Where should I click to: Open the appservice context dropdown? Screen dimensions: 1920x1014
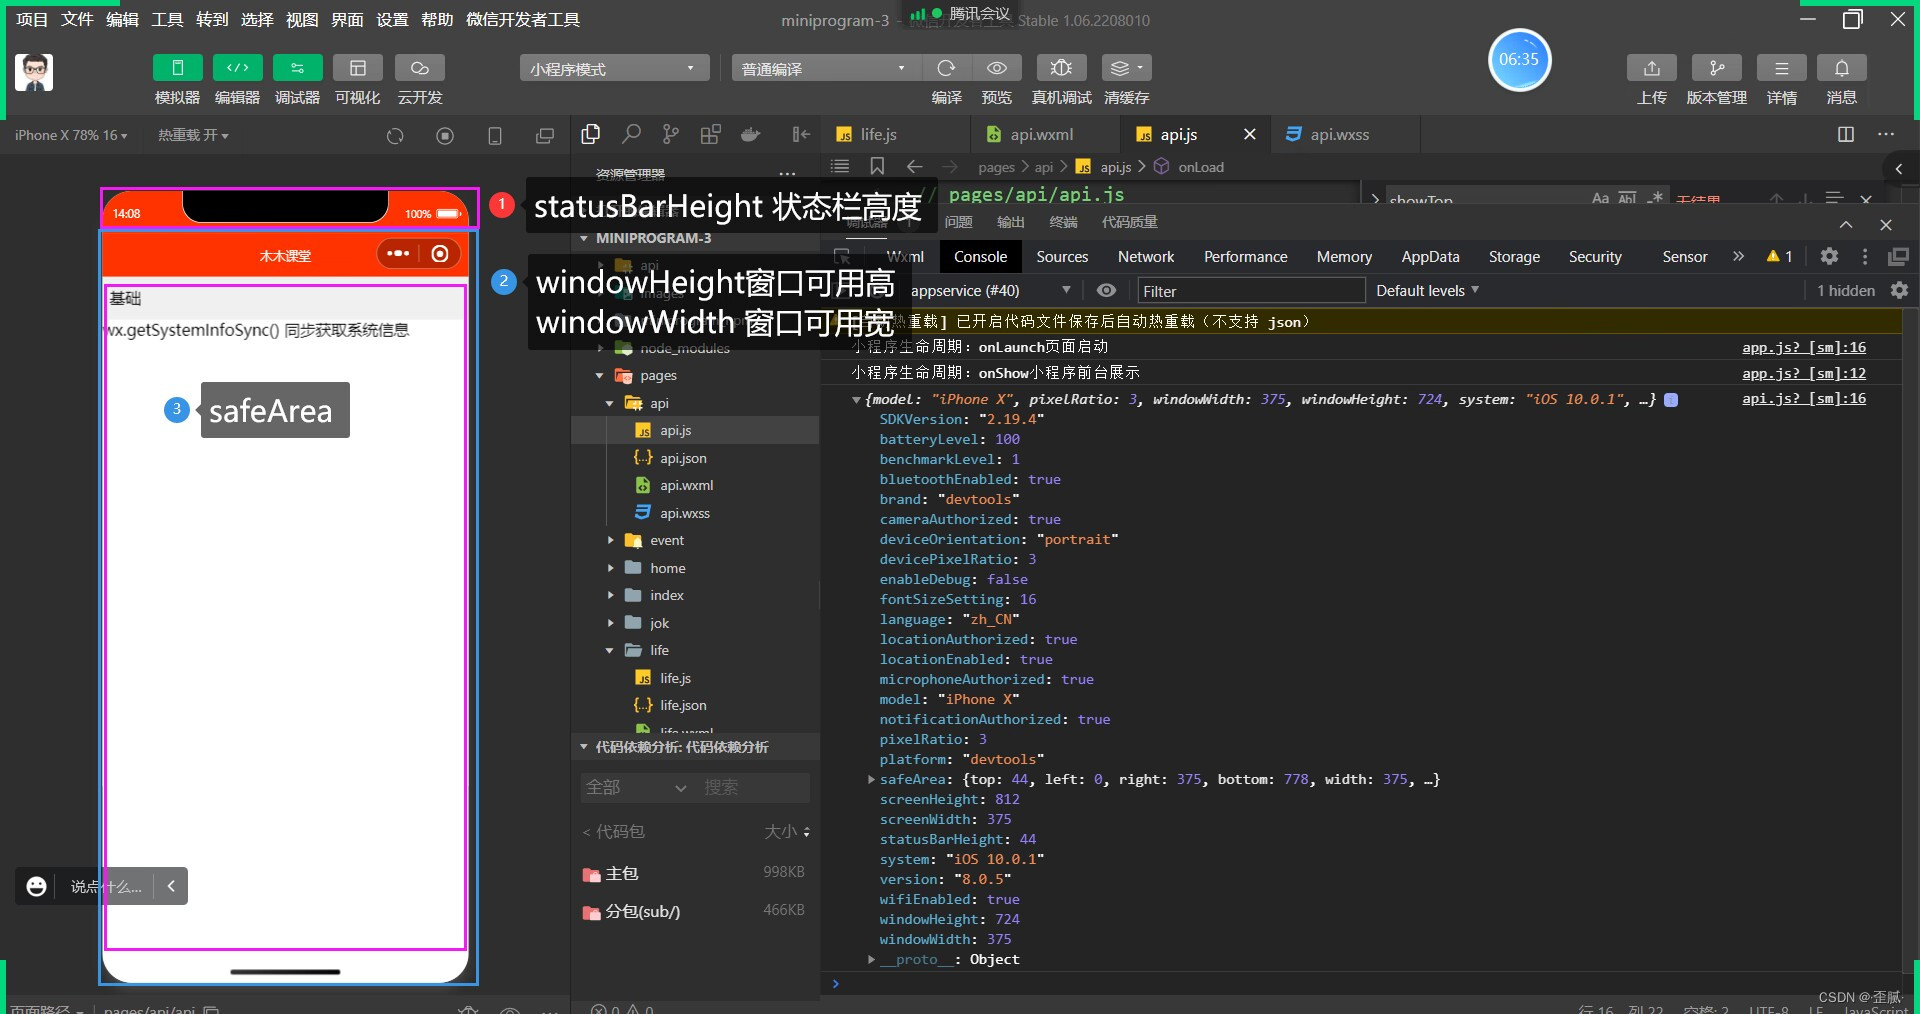point(991,291)
